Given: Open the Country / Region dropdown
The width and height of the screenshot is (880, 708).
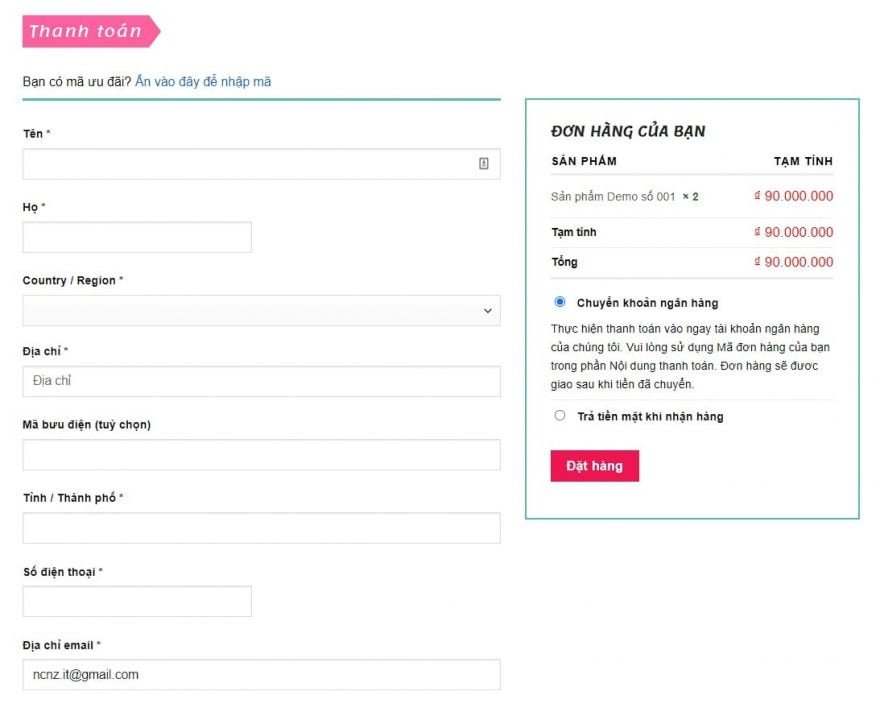Looking at the screenshot, I should tap(262, 311).
